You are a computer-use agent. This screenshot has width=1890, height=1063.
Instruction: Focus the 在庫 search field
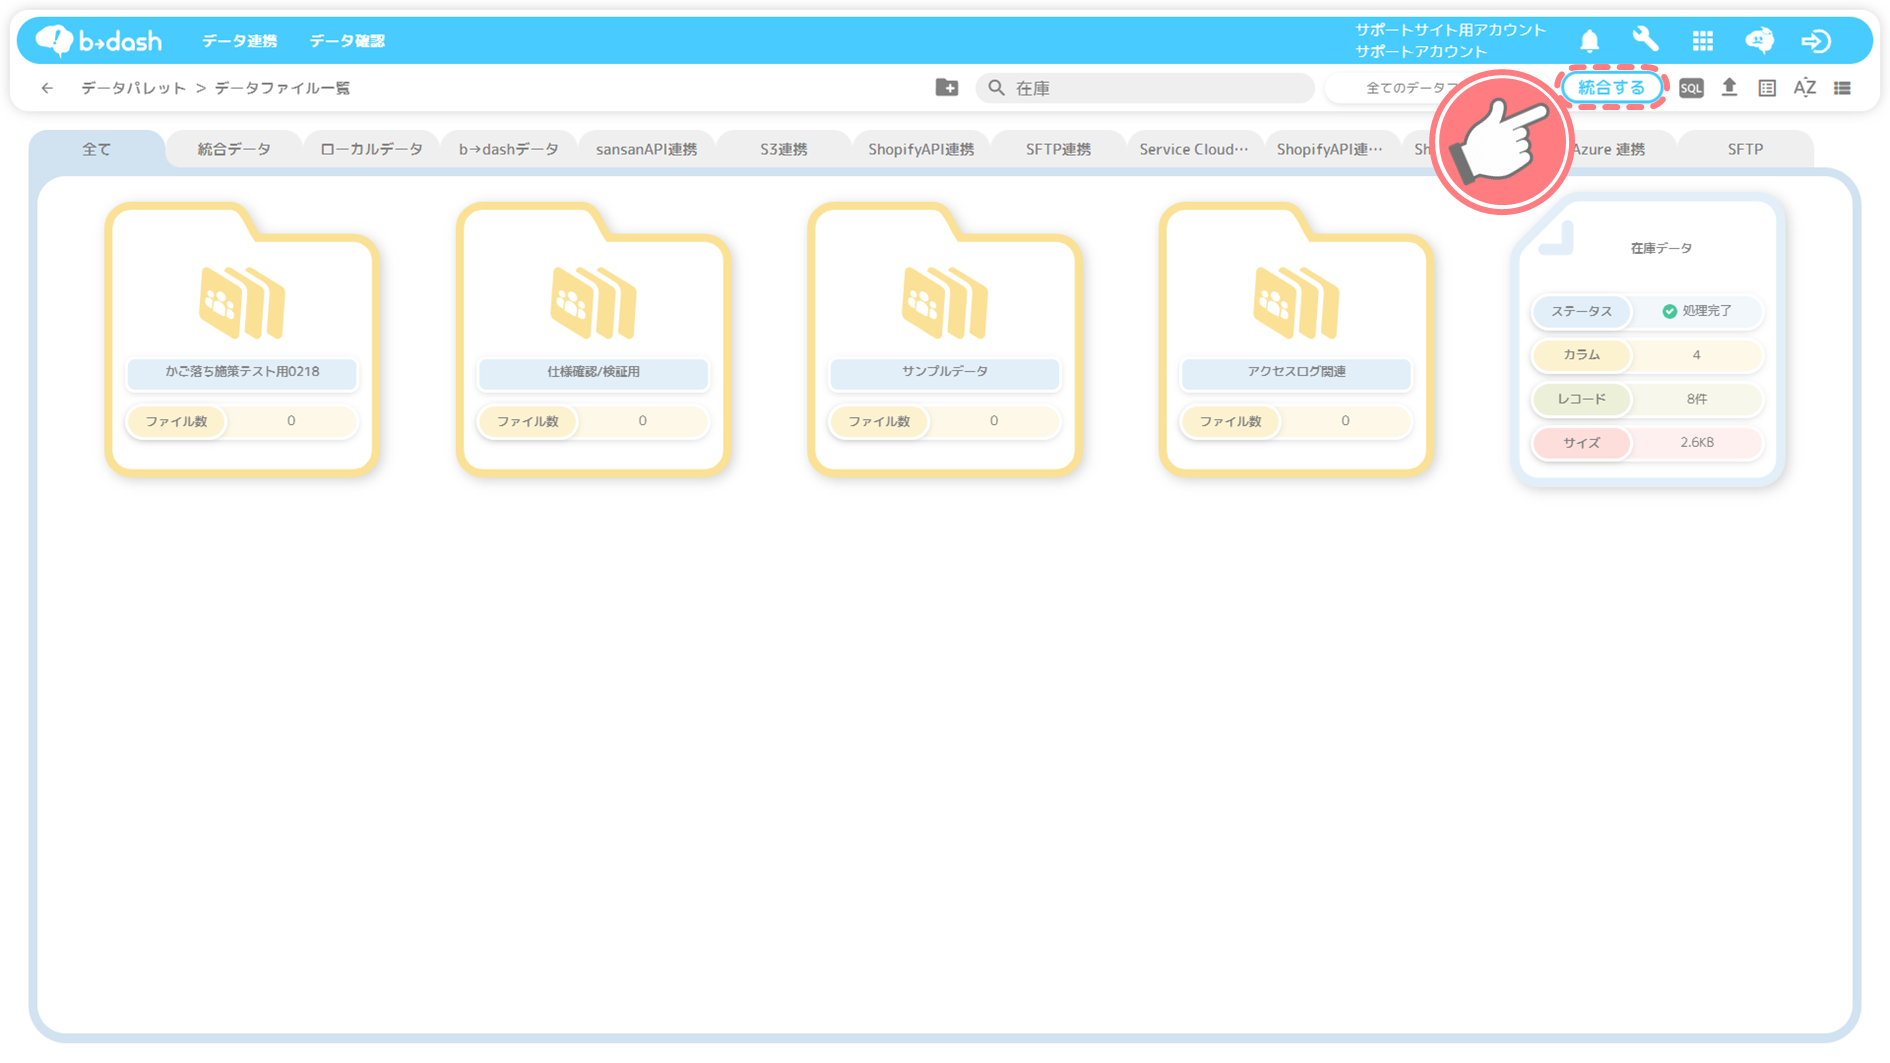click(1145, 88)
